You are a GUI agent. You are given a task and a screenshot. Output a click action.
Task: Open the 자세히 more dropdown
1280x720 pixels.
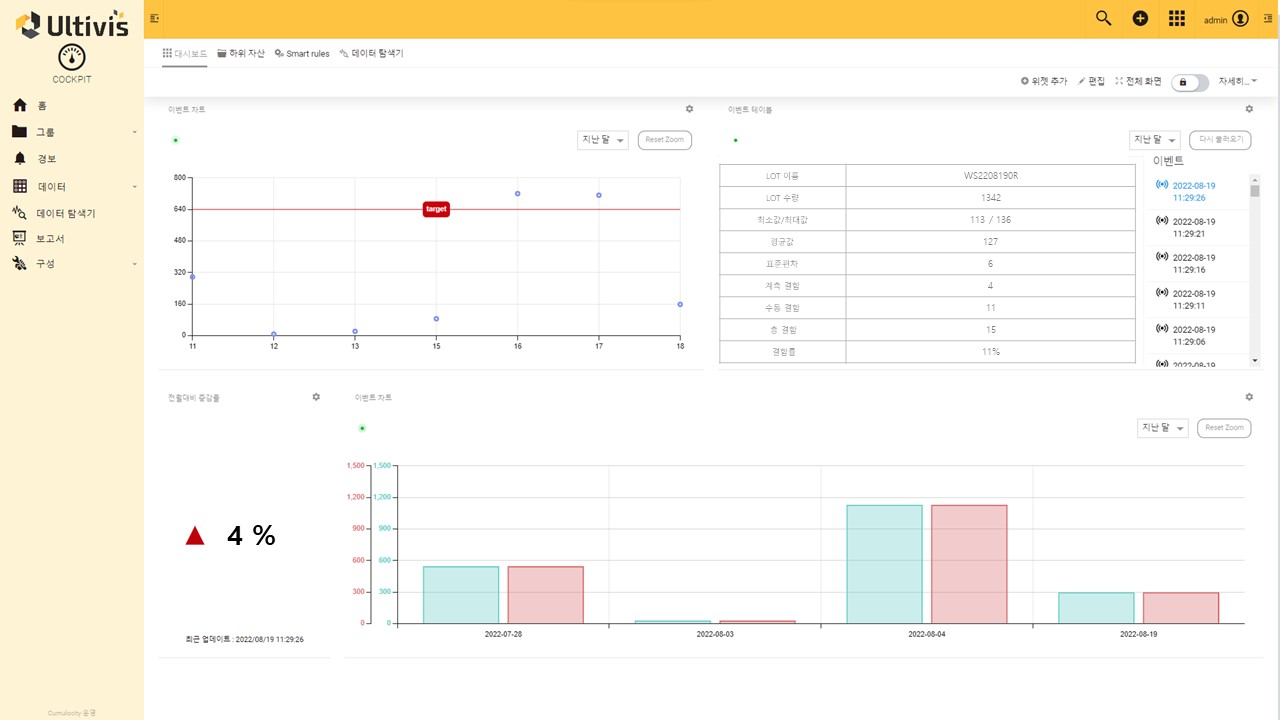pos(1238,81)
